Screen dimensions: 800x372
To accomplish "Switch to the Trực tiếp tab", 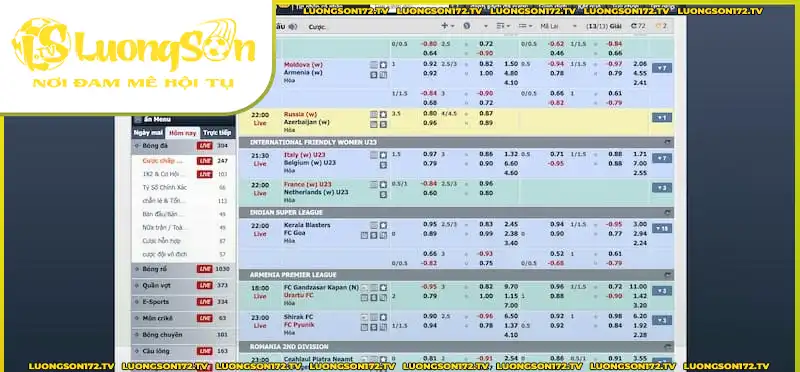I will (217, 133).
